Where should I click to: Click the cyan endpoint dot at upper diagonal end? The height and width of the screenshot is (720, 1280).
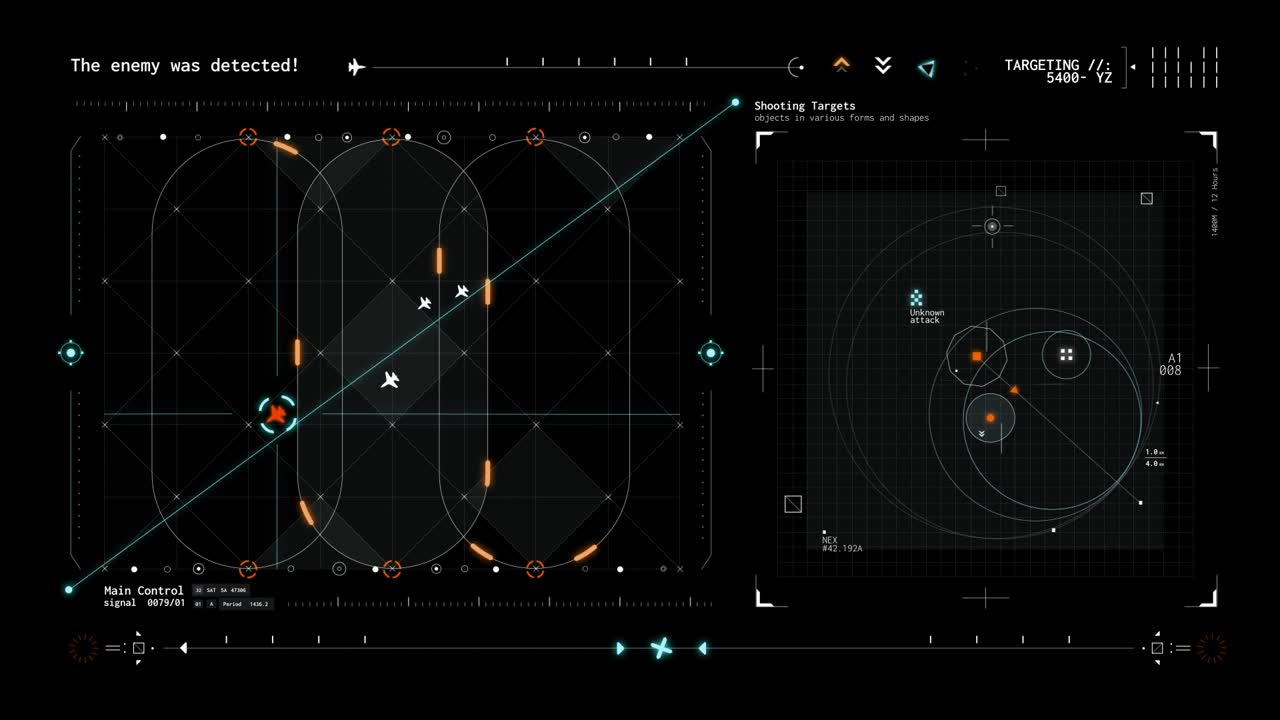735,102
